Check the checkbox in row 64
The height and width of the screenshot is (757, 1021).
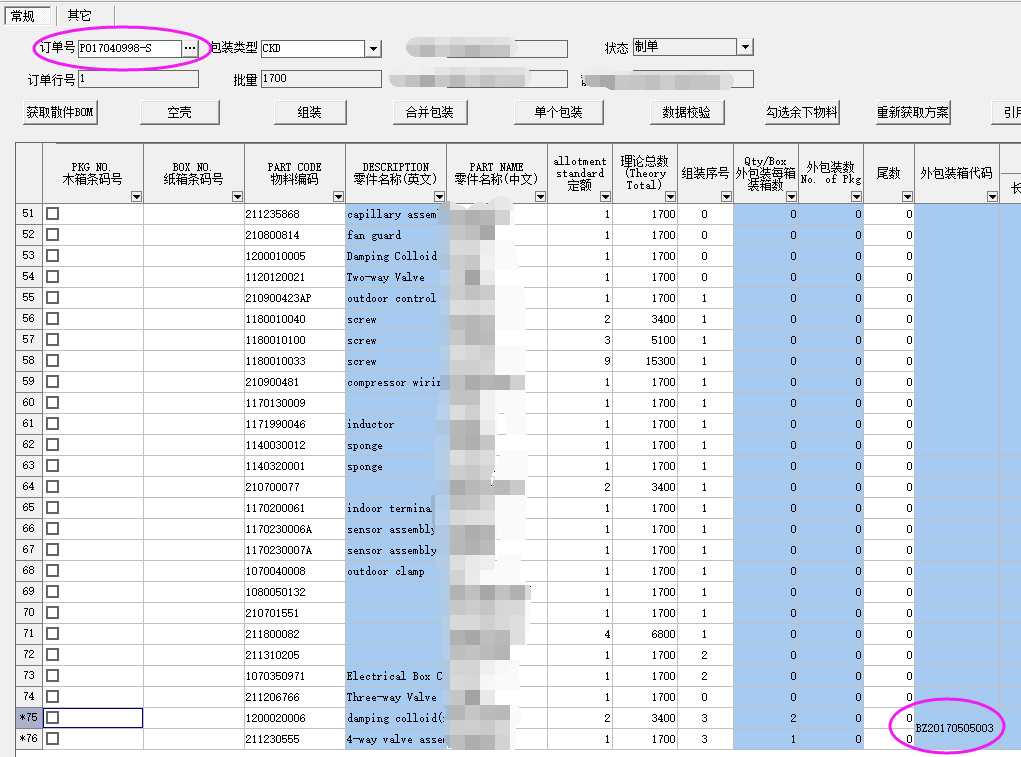(x=53, y=487)
